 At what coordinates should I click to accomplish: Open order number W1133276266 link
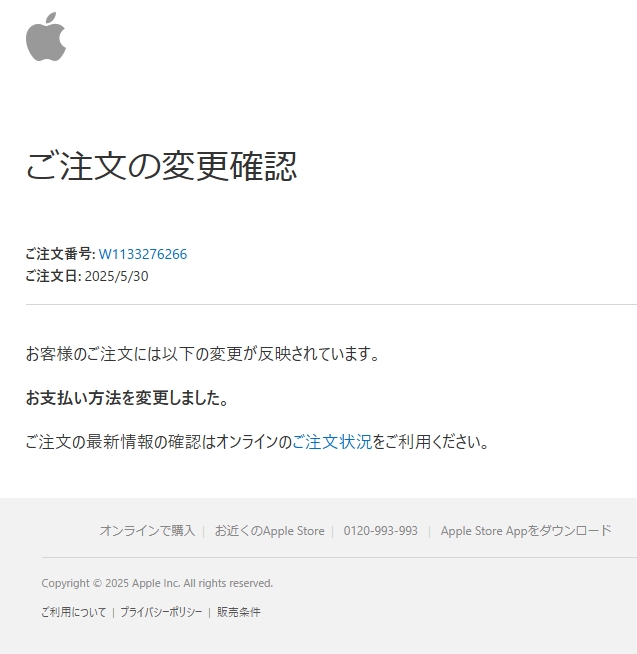(x=143, y=254)
